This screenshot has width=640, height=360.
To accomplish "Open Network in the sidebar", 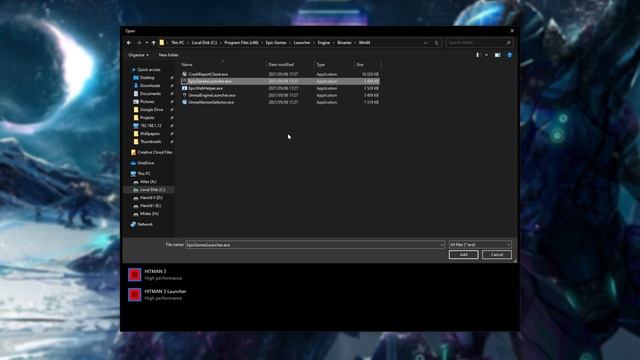I will point(145,224).
